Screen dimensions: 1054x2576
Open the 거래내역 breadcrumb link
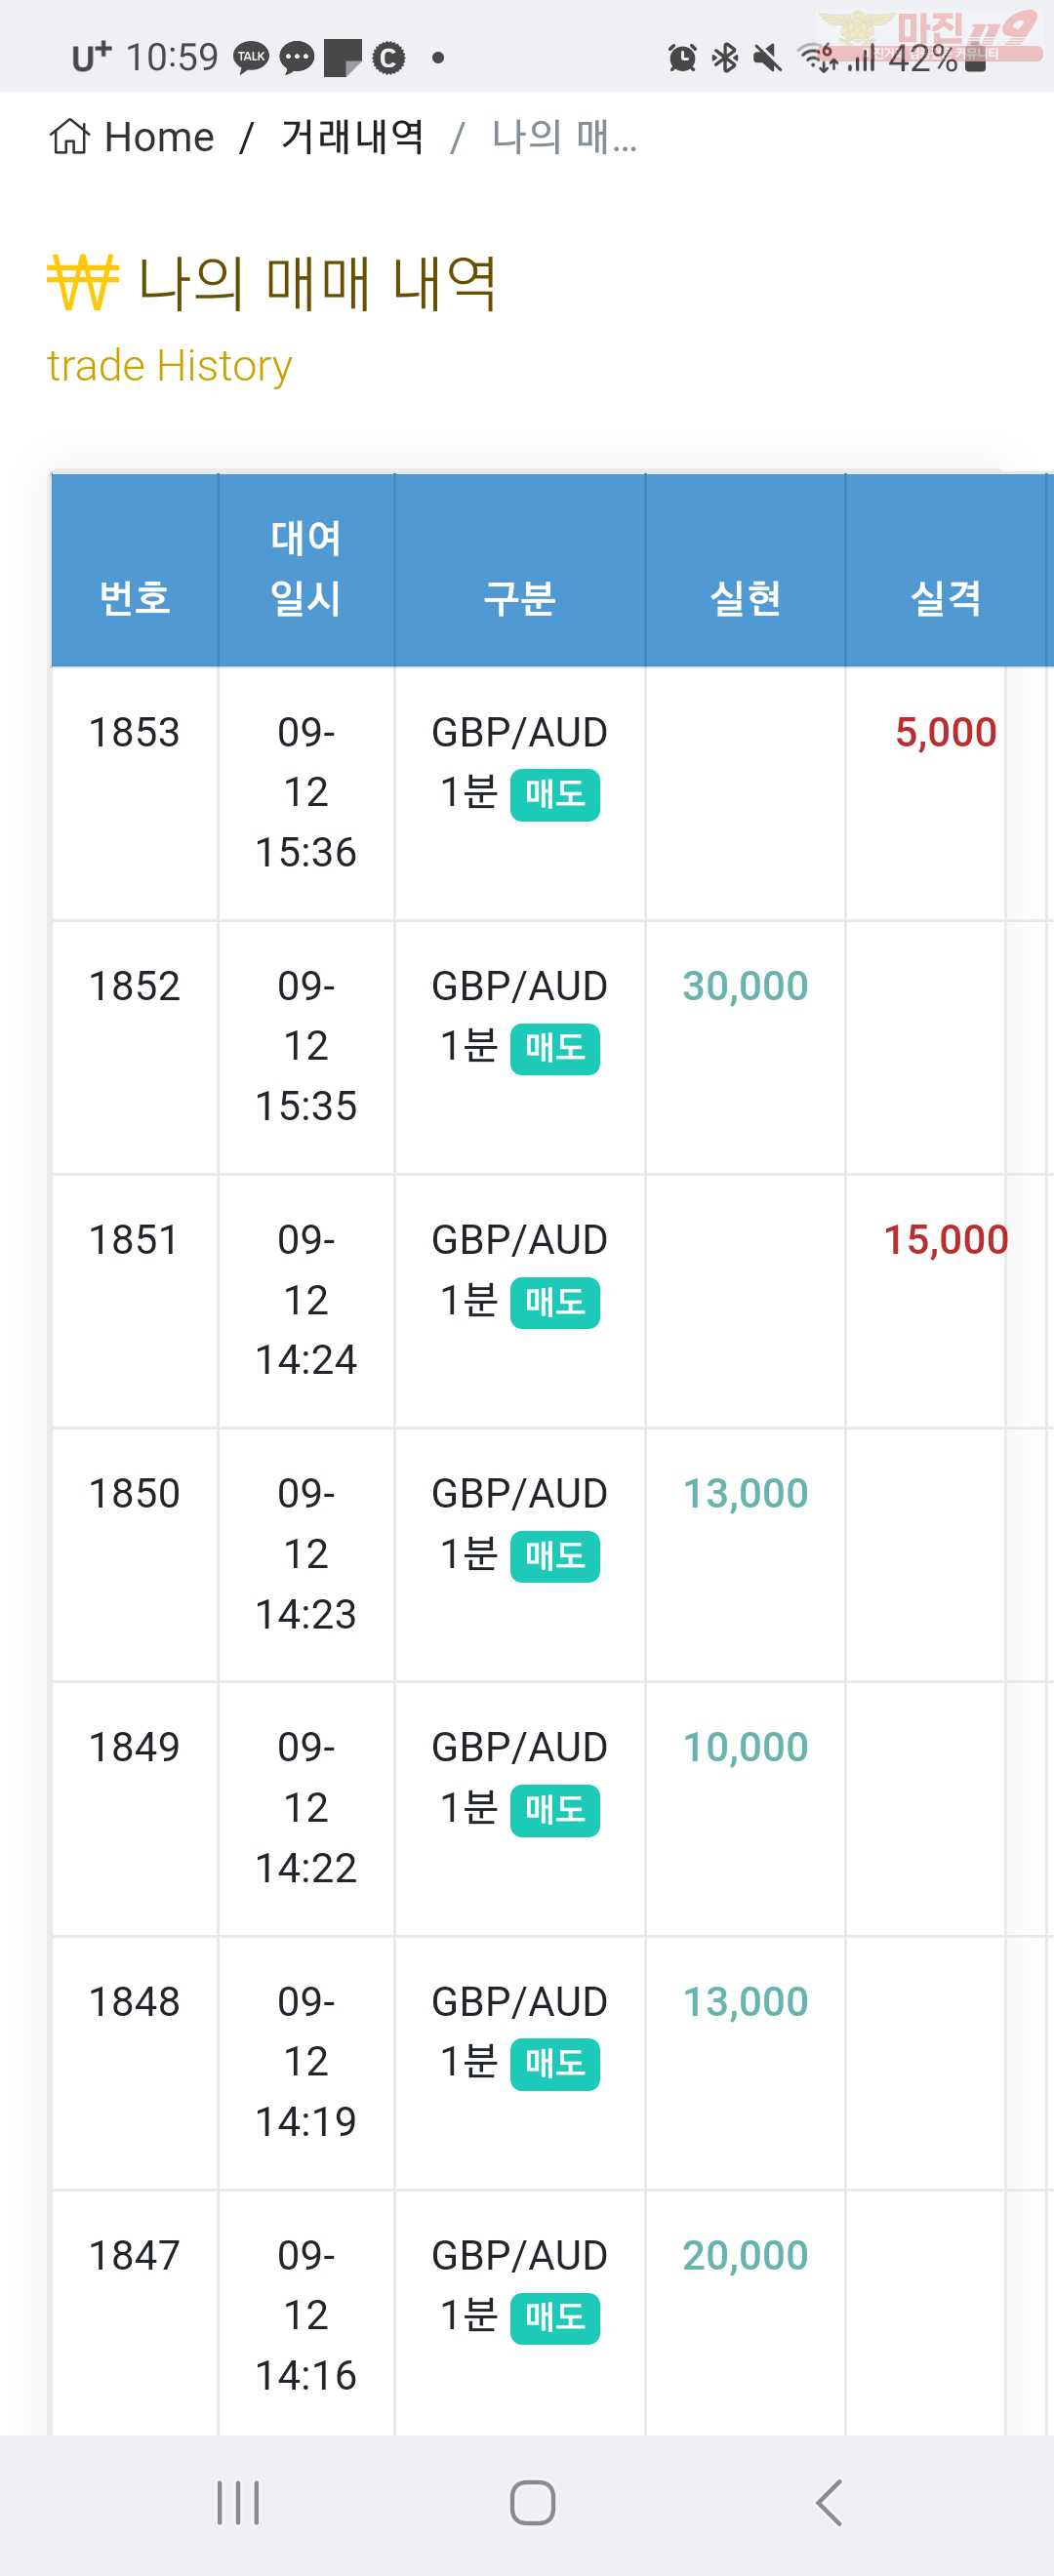coord(353,137)
